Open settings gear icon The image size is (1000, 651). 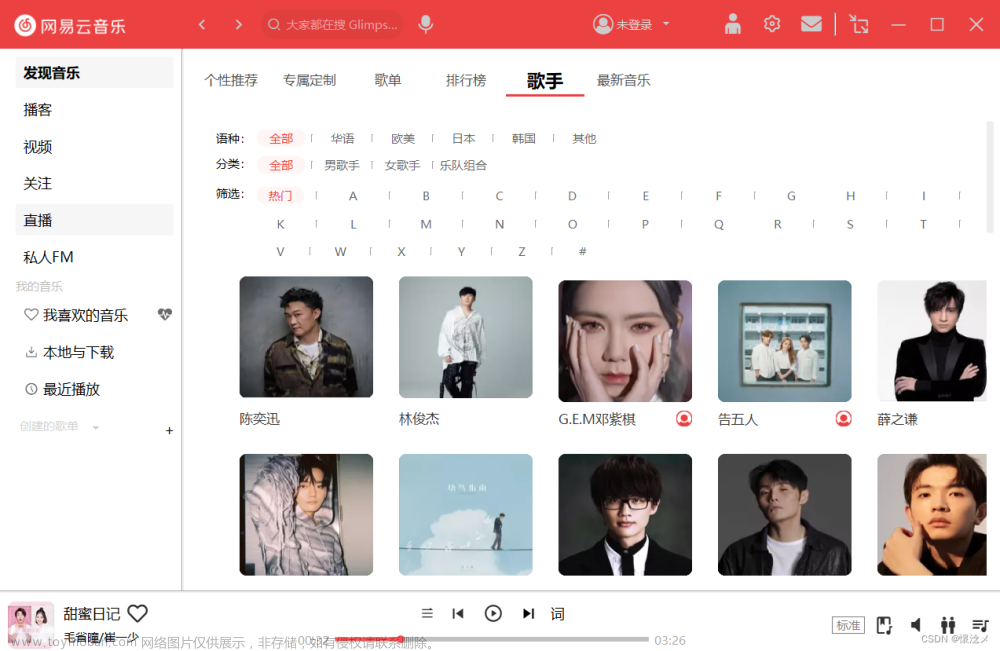pos(772,24)
